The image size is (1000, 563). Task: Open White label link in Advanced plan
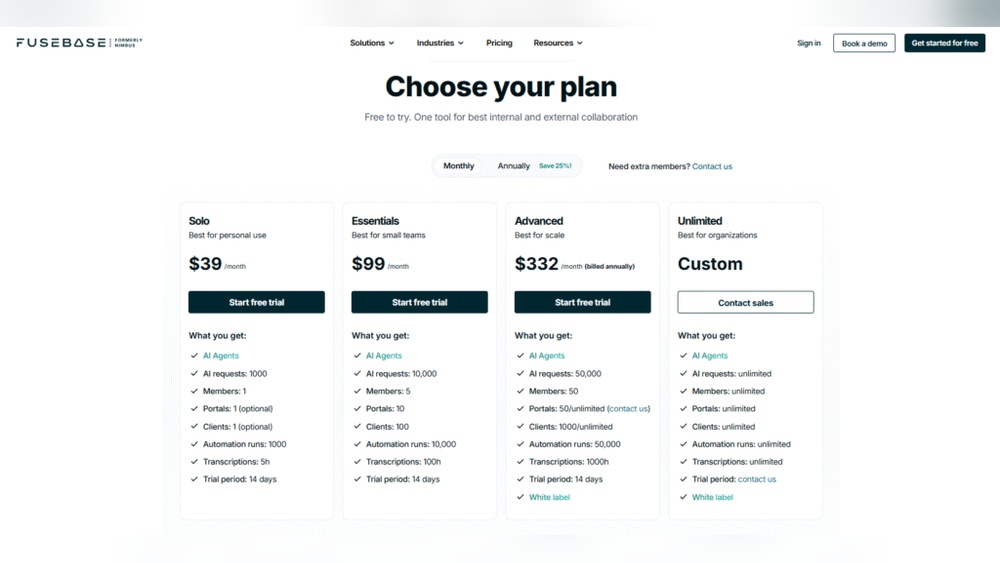[549, 497]
